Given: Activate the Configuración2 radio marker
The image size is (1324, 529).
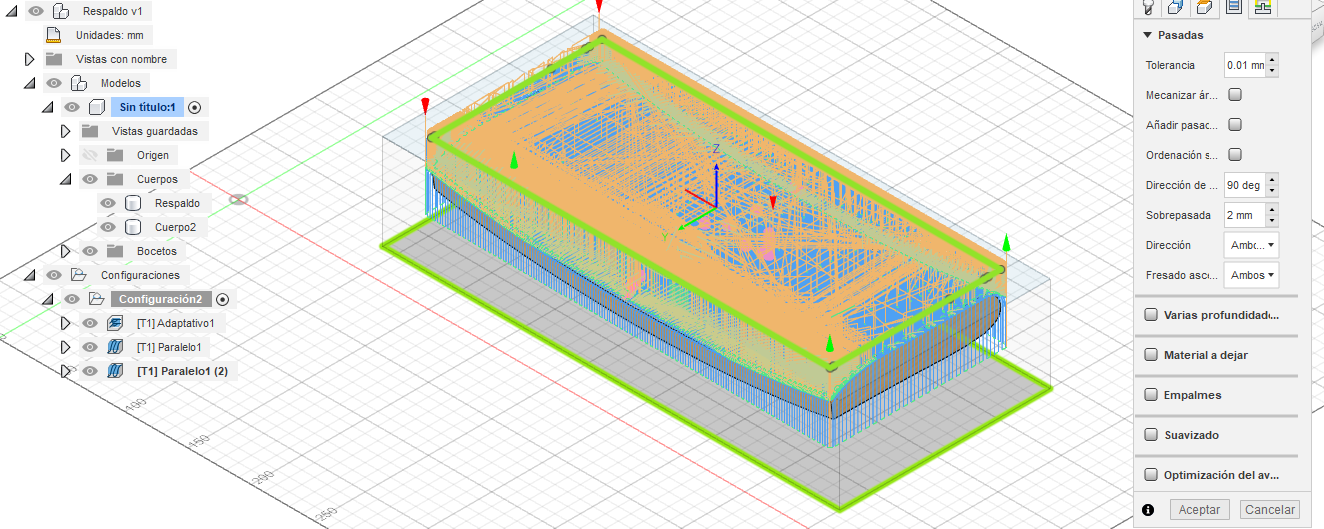Looking at the screenshot, I should click(x=223, y=299).
